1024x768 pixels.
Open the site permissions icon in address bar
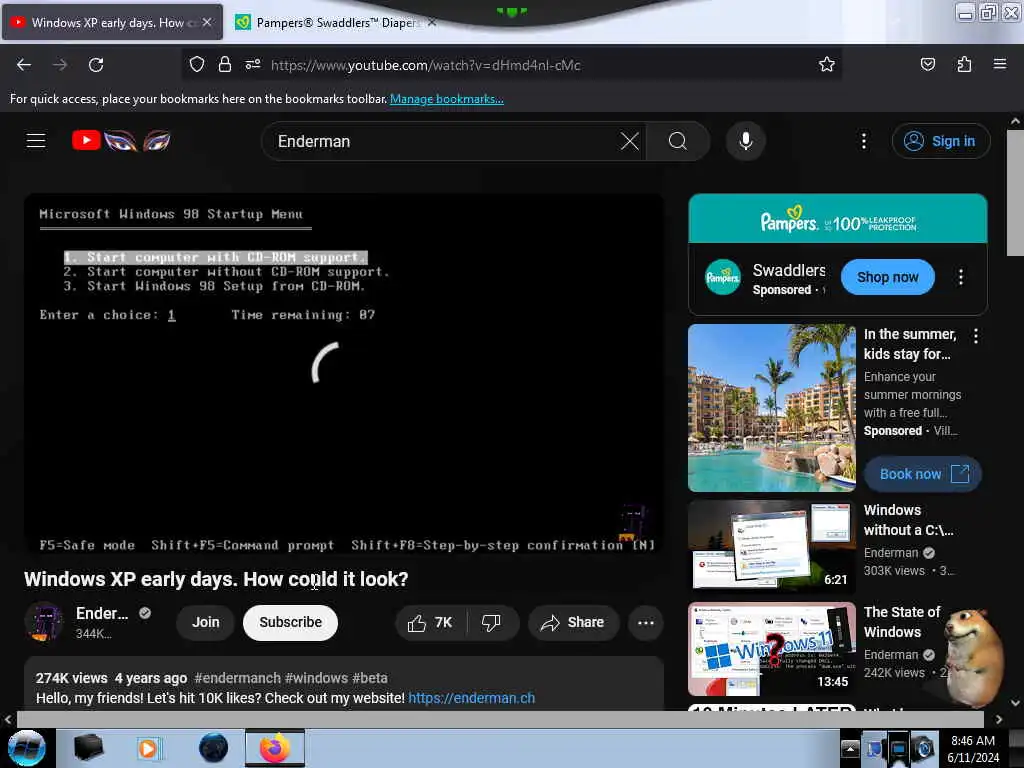[x=253, y=65]
